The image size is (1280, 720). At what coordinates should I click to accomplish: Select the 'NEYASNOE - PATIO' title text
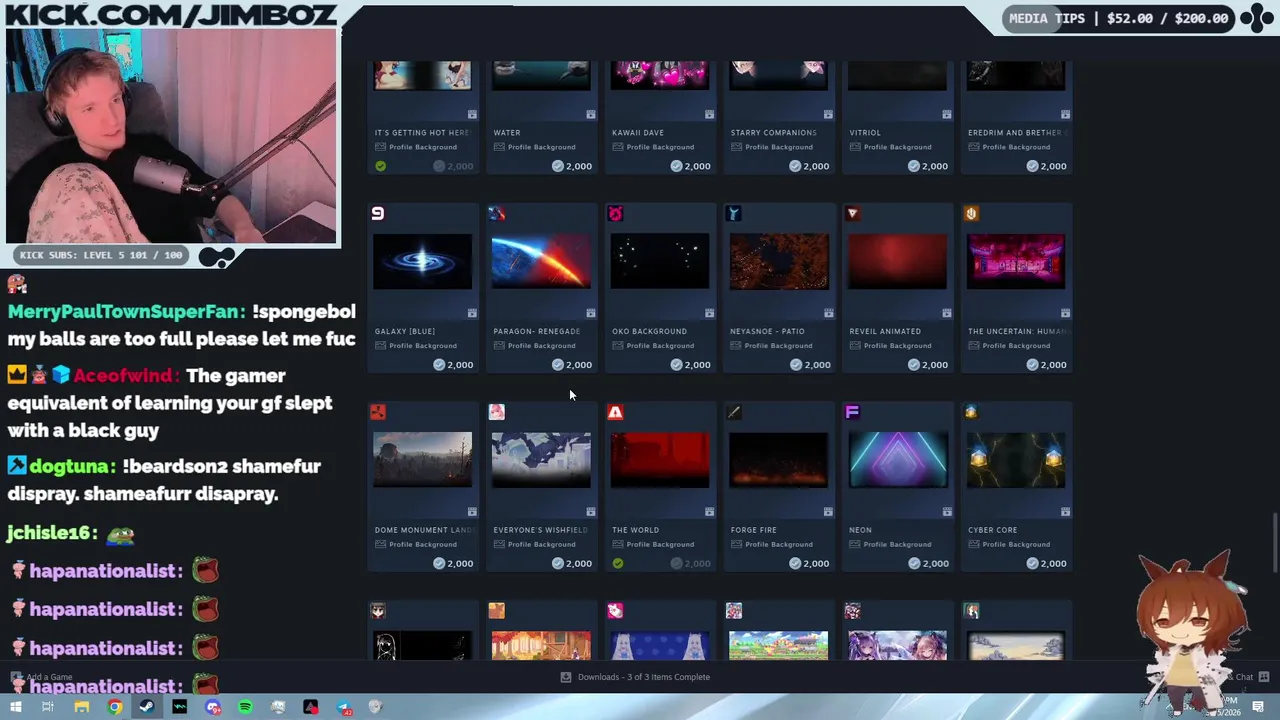[767, 331]
